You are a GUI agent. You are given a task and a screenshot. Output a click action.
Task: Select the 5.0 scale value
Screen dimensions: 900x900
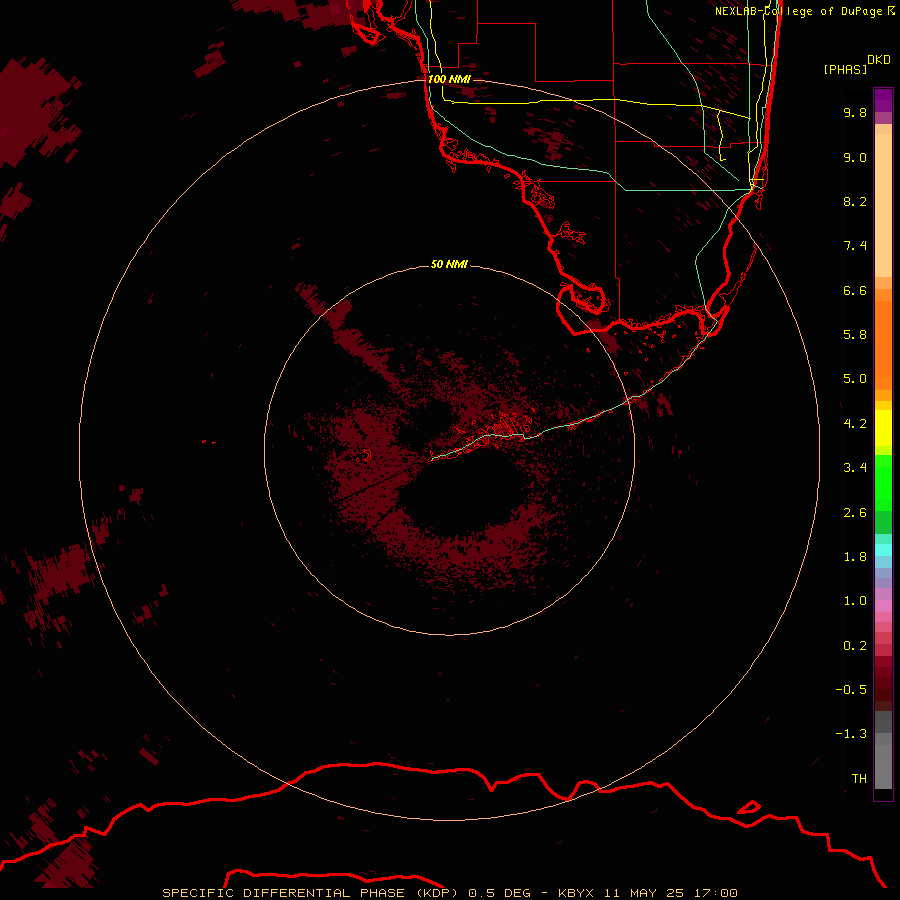tap(855, 379)
